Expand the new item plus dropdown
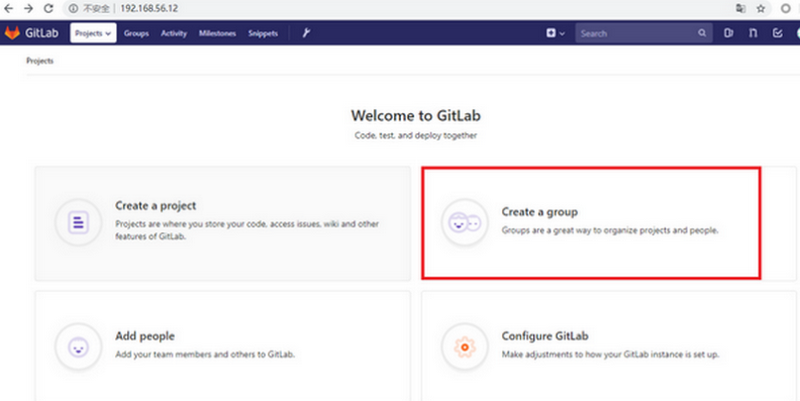 [556, 33]
